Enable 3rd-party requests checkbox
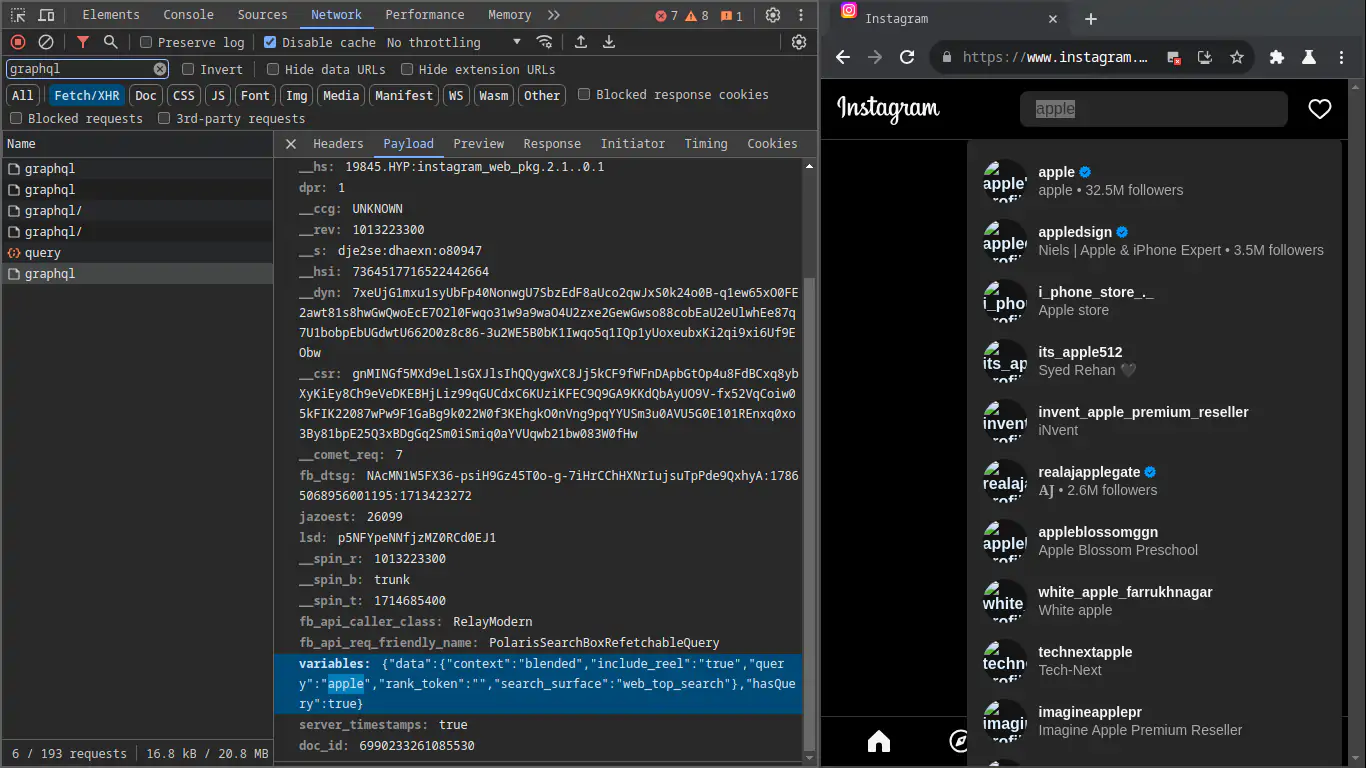This screenshot has height=768, width=1366. pos(164,118)
